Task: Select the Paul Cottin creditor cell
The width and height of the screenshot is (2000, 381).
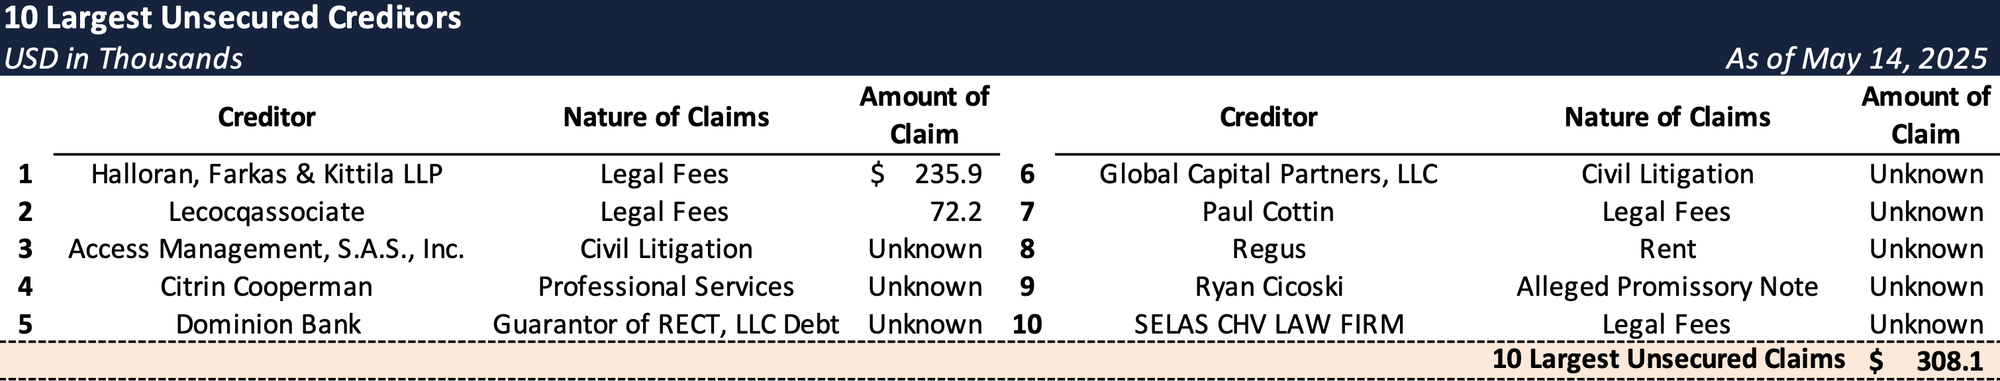Action: (x=1268, y=212)
